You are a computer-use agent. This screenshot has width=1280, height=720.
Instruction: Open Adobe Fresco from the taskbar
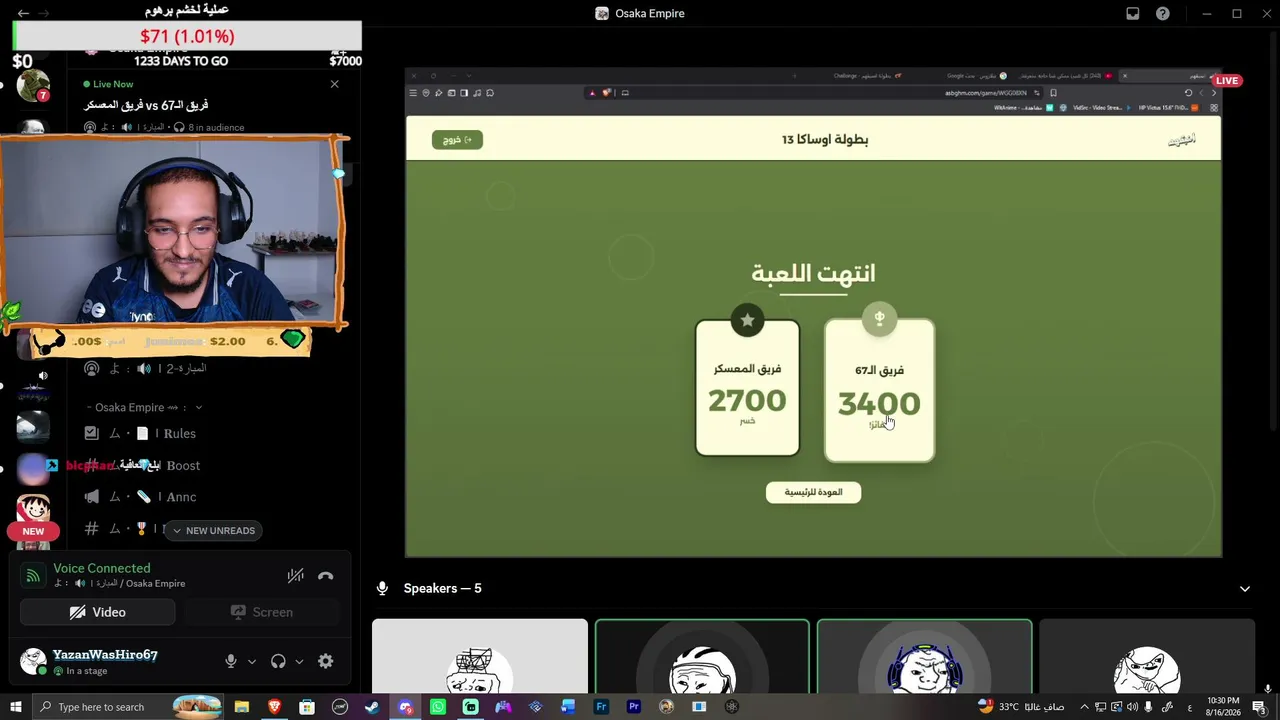point(601,707)
